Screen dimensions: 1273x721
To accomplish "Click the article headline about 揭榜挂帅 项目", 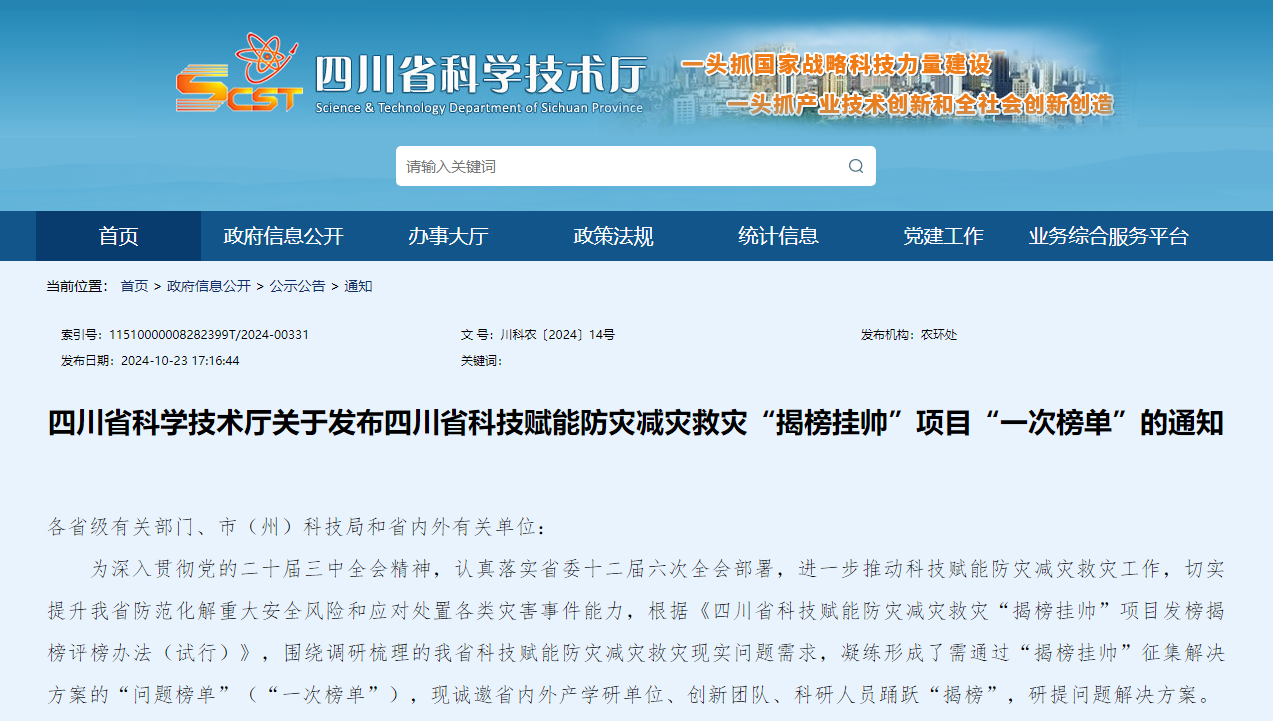I will [x=636, y=423].
